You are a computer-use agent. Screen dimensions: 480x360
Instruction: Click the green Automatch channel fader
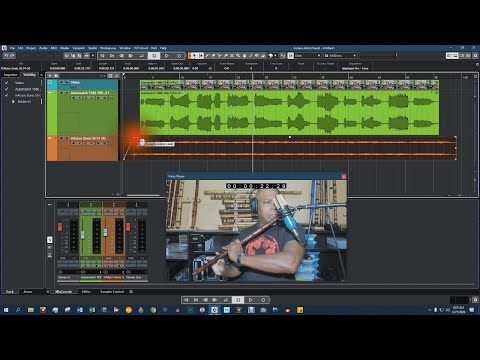pyautogui.click(x=83, y=235)
